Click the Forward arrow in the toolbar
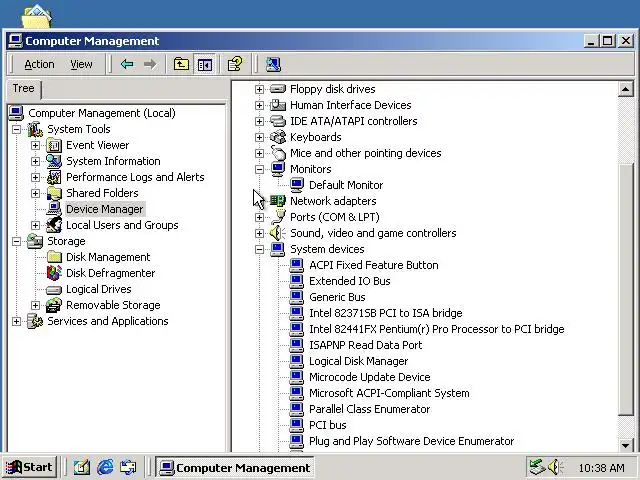The height and width of the screenshot is (480, 640). pos(150,64)
